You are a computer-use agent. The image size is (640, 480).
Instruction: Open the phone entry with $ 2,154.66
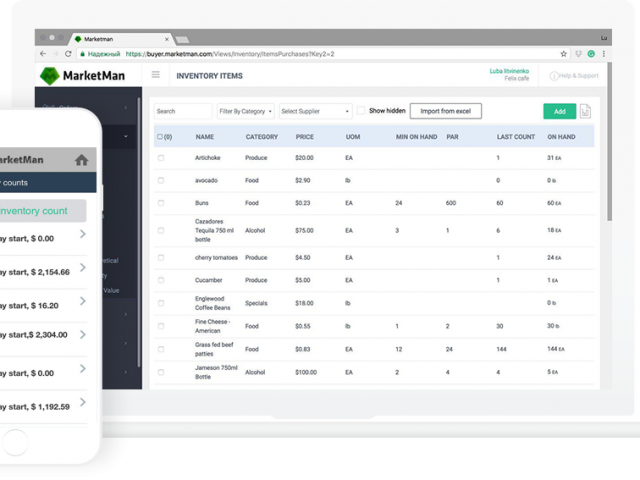[43, 272]
